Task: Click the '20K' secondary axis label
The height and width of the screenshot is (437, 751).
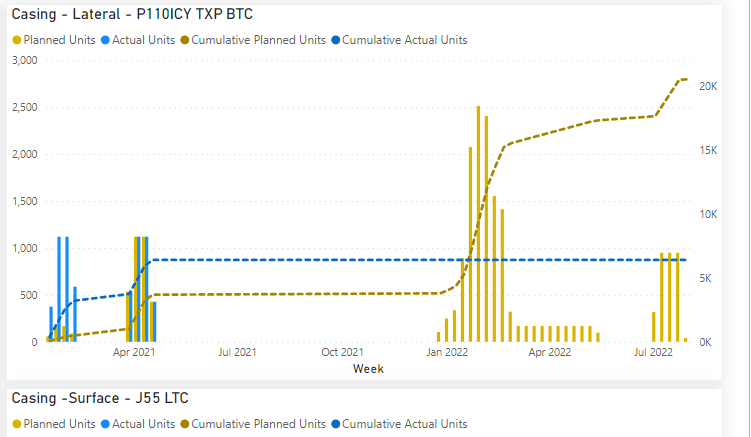Action: (x=708, y=87)
